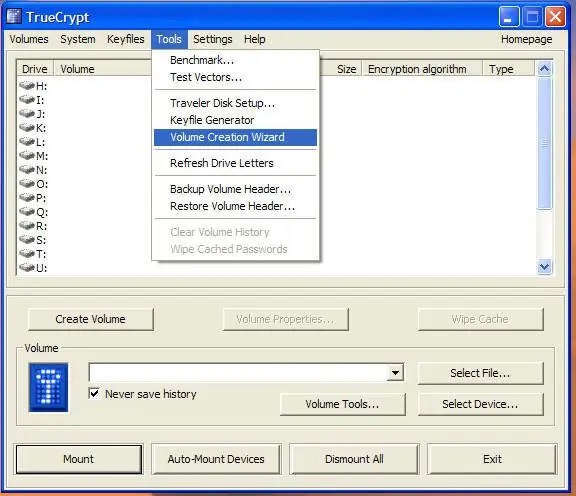Select the Q: drive icon

[27, 212]
